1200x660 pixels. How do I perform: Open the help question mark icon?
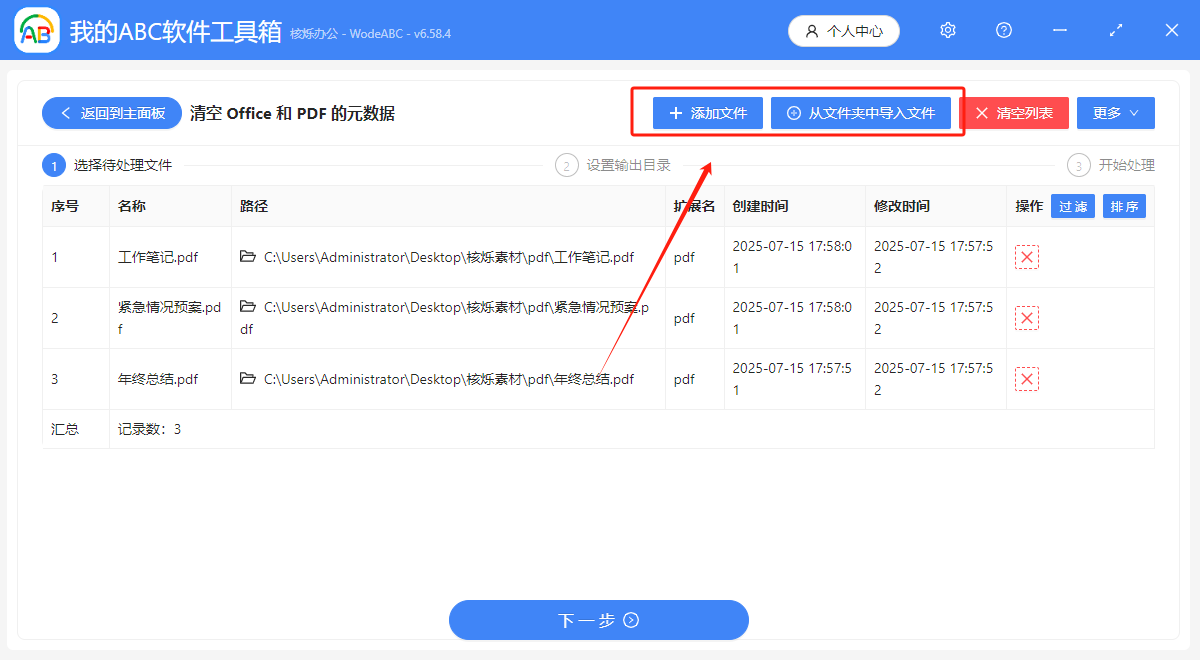(1004, 31)
